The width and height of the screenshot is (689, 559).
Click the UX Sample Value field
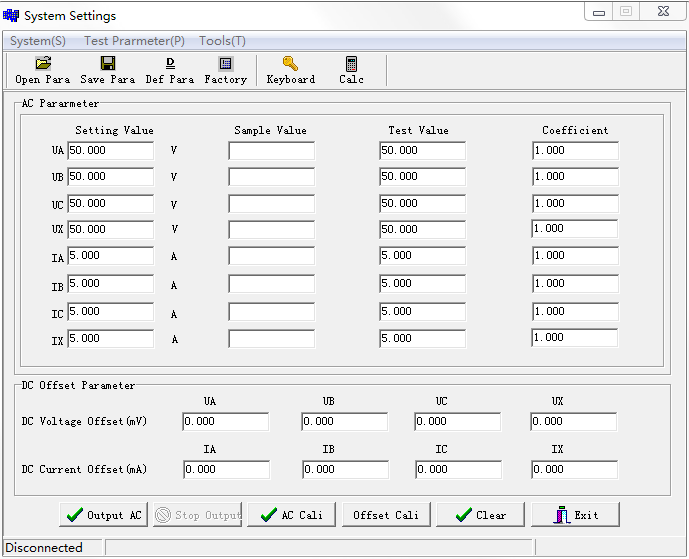pyautogui.click(x=272, y=230)
